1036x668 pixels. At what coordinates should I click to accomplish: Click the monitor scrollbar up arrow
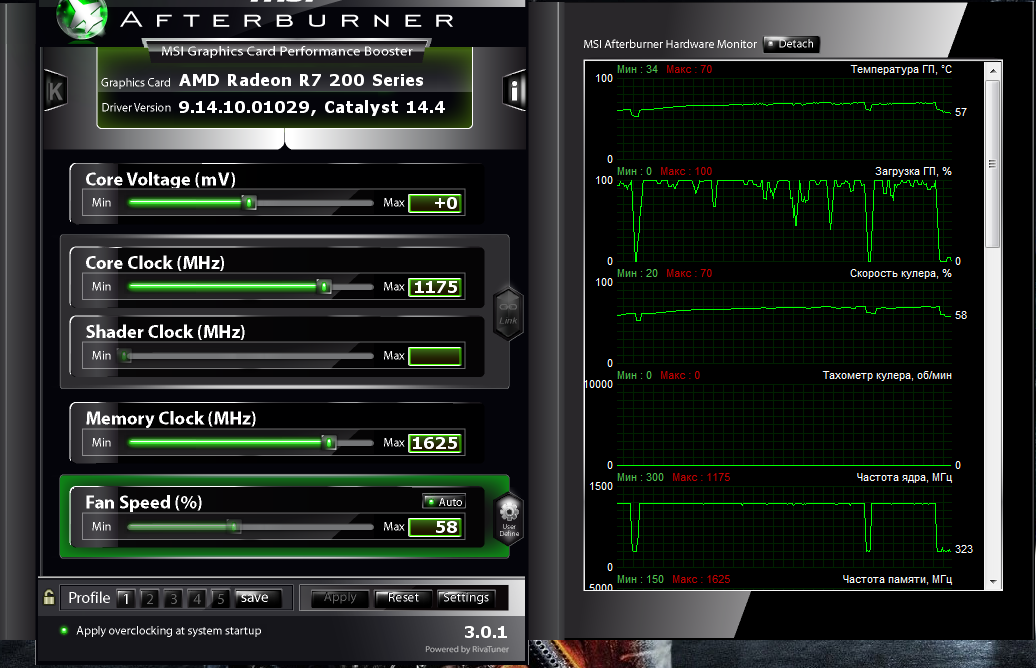(992, 69)
